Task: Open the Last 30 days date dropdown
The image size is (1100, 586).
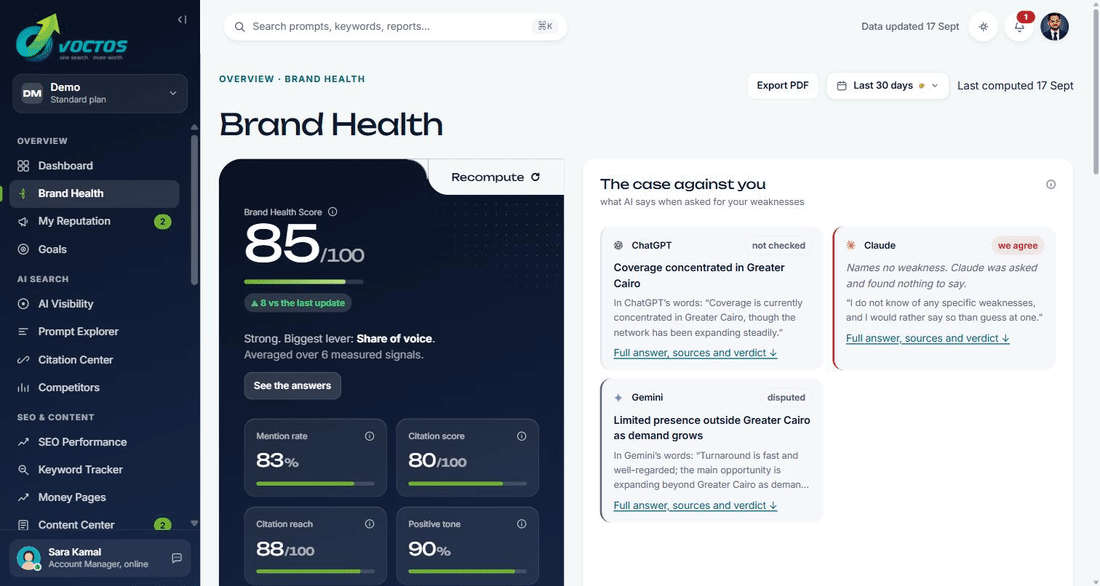Action: [887, 86]
